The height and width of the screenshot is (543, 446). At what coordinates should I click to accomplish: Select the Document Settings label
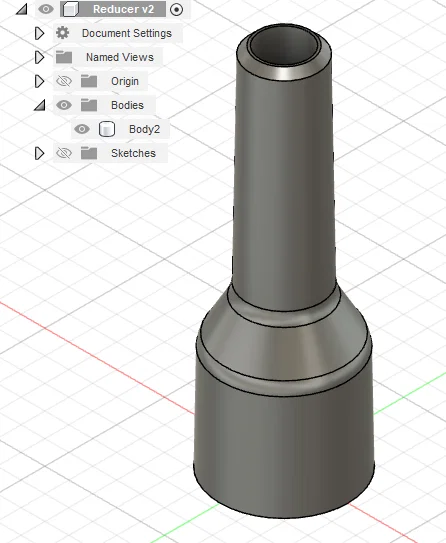coord(127,33)
